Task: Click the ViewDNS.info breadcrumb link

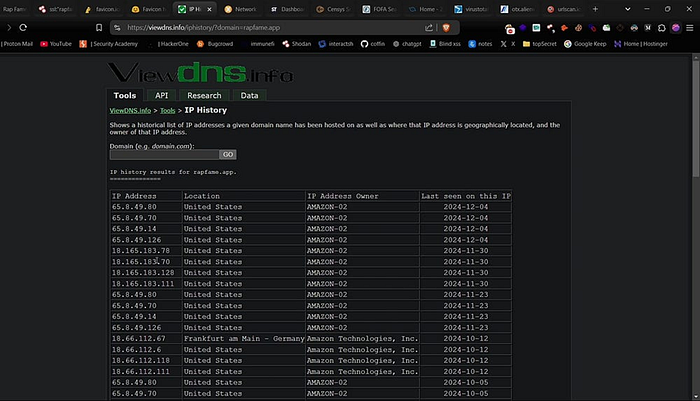Action: (x=130, y=110)
